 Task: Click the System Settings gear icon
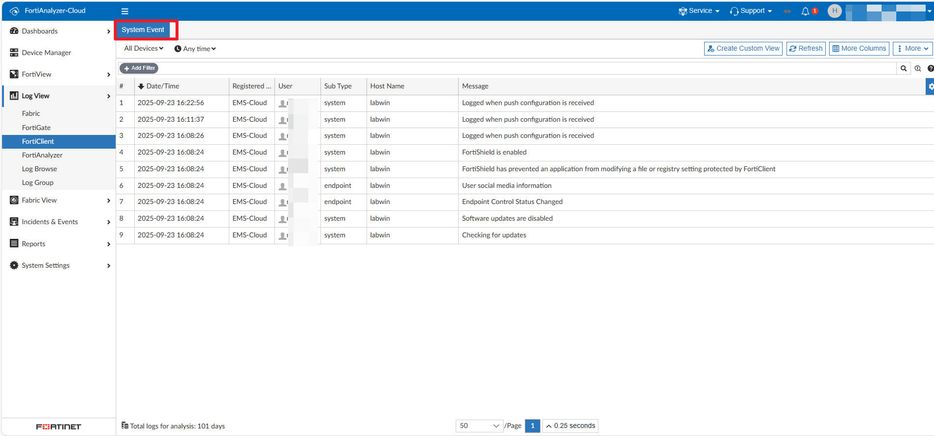pyautogui.click(x=14, y=265)
